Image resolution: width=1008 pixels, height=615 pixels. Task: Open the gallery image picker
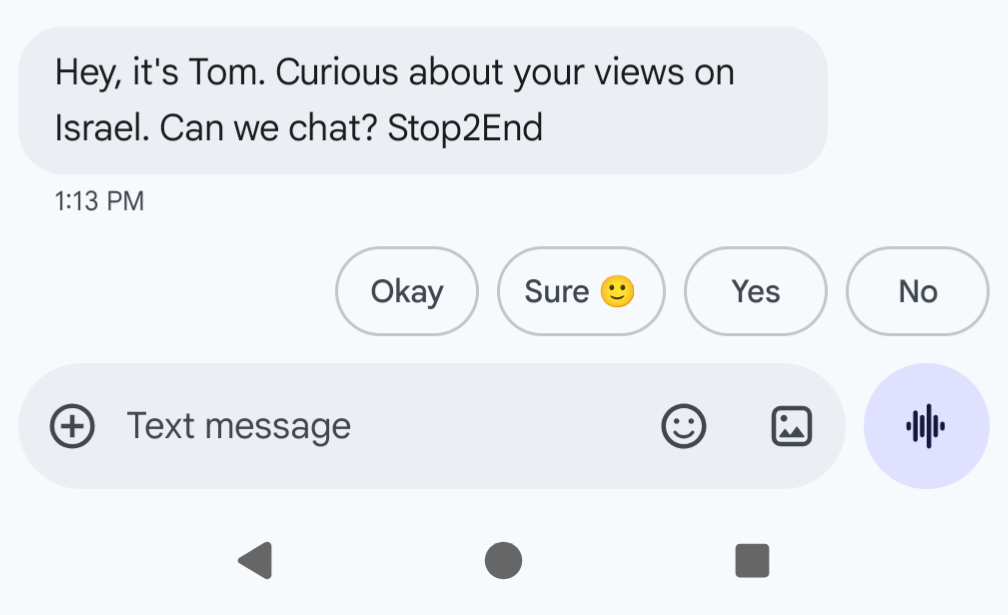pyautogui.click(x=791, y=426)
